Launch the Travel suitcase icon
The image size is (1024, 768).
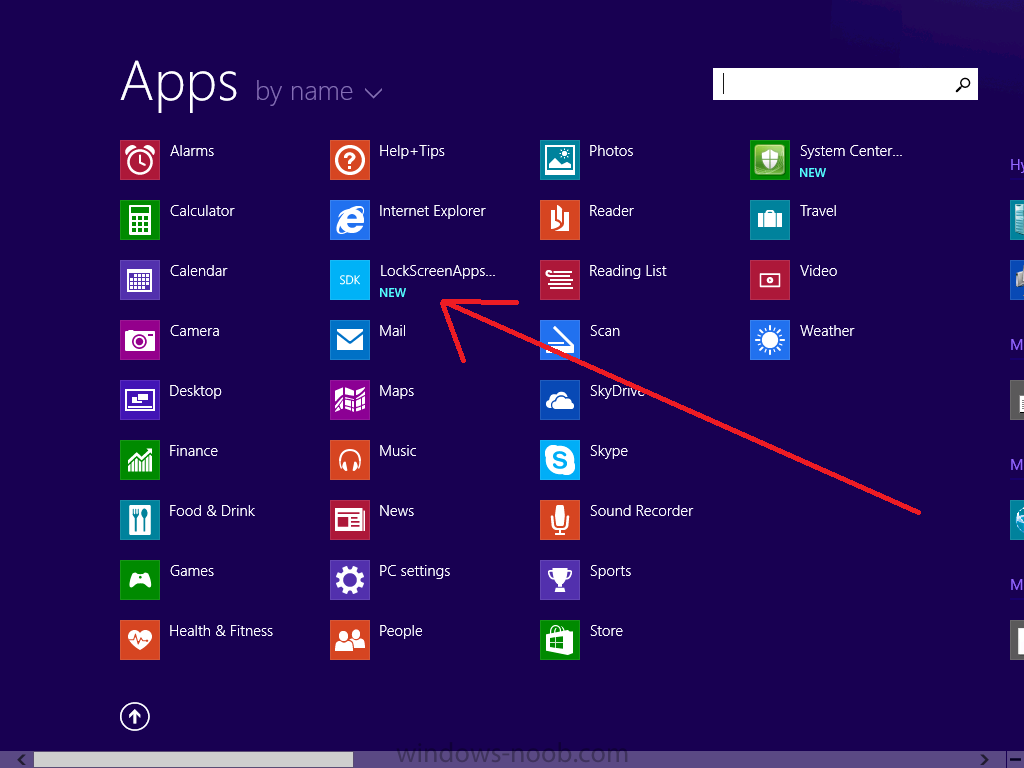(771, 220)
